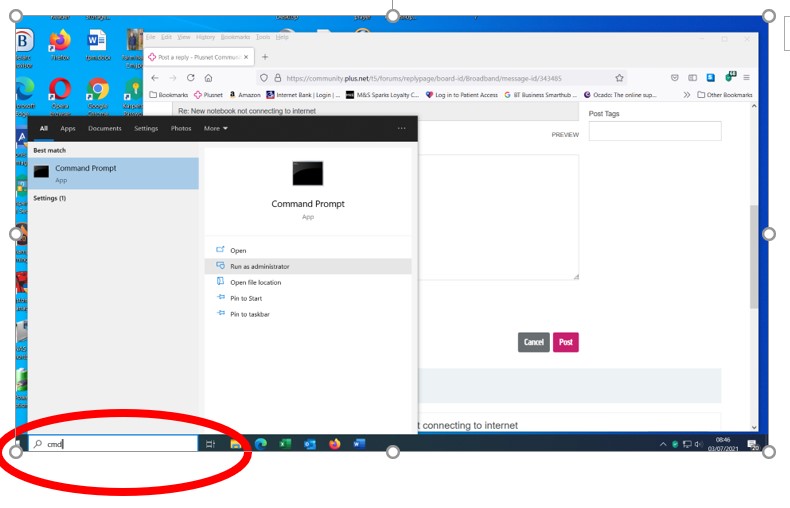The width and height of the screenshot is (790, 508).
Task: Reload the Plusnet Community page in Firefox
Action: pyautogui.click(x=190, y=78)
